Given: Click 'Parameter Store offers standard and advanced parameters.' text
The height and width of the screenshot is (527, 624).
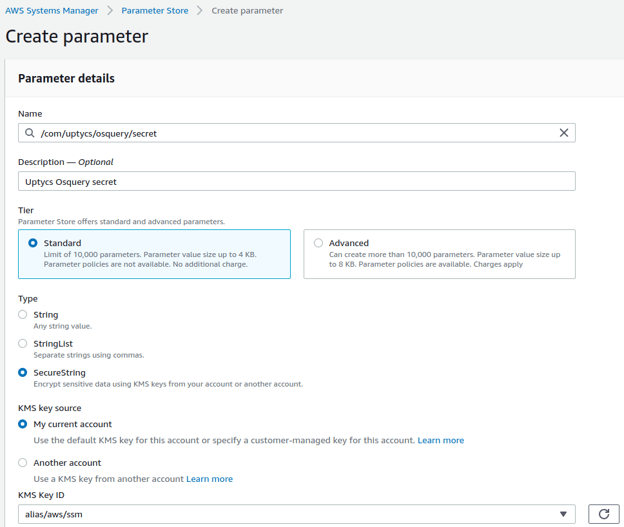Looking at the screenshot, I should pyautogui.click(x=121, y=222).
